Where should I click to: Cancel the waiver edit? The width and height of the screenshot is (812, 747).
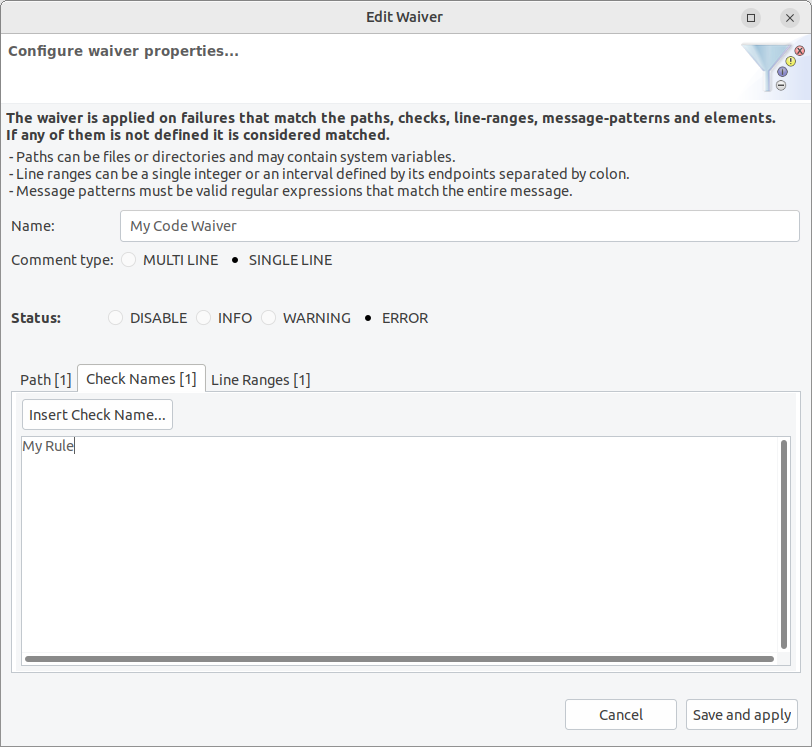(620, 714)
